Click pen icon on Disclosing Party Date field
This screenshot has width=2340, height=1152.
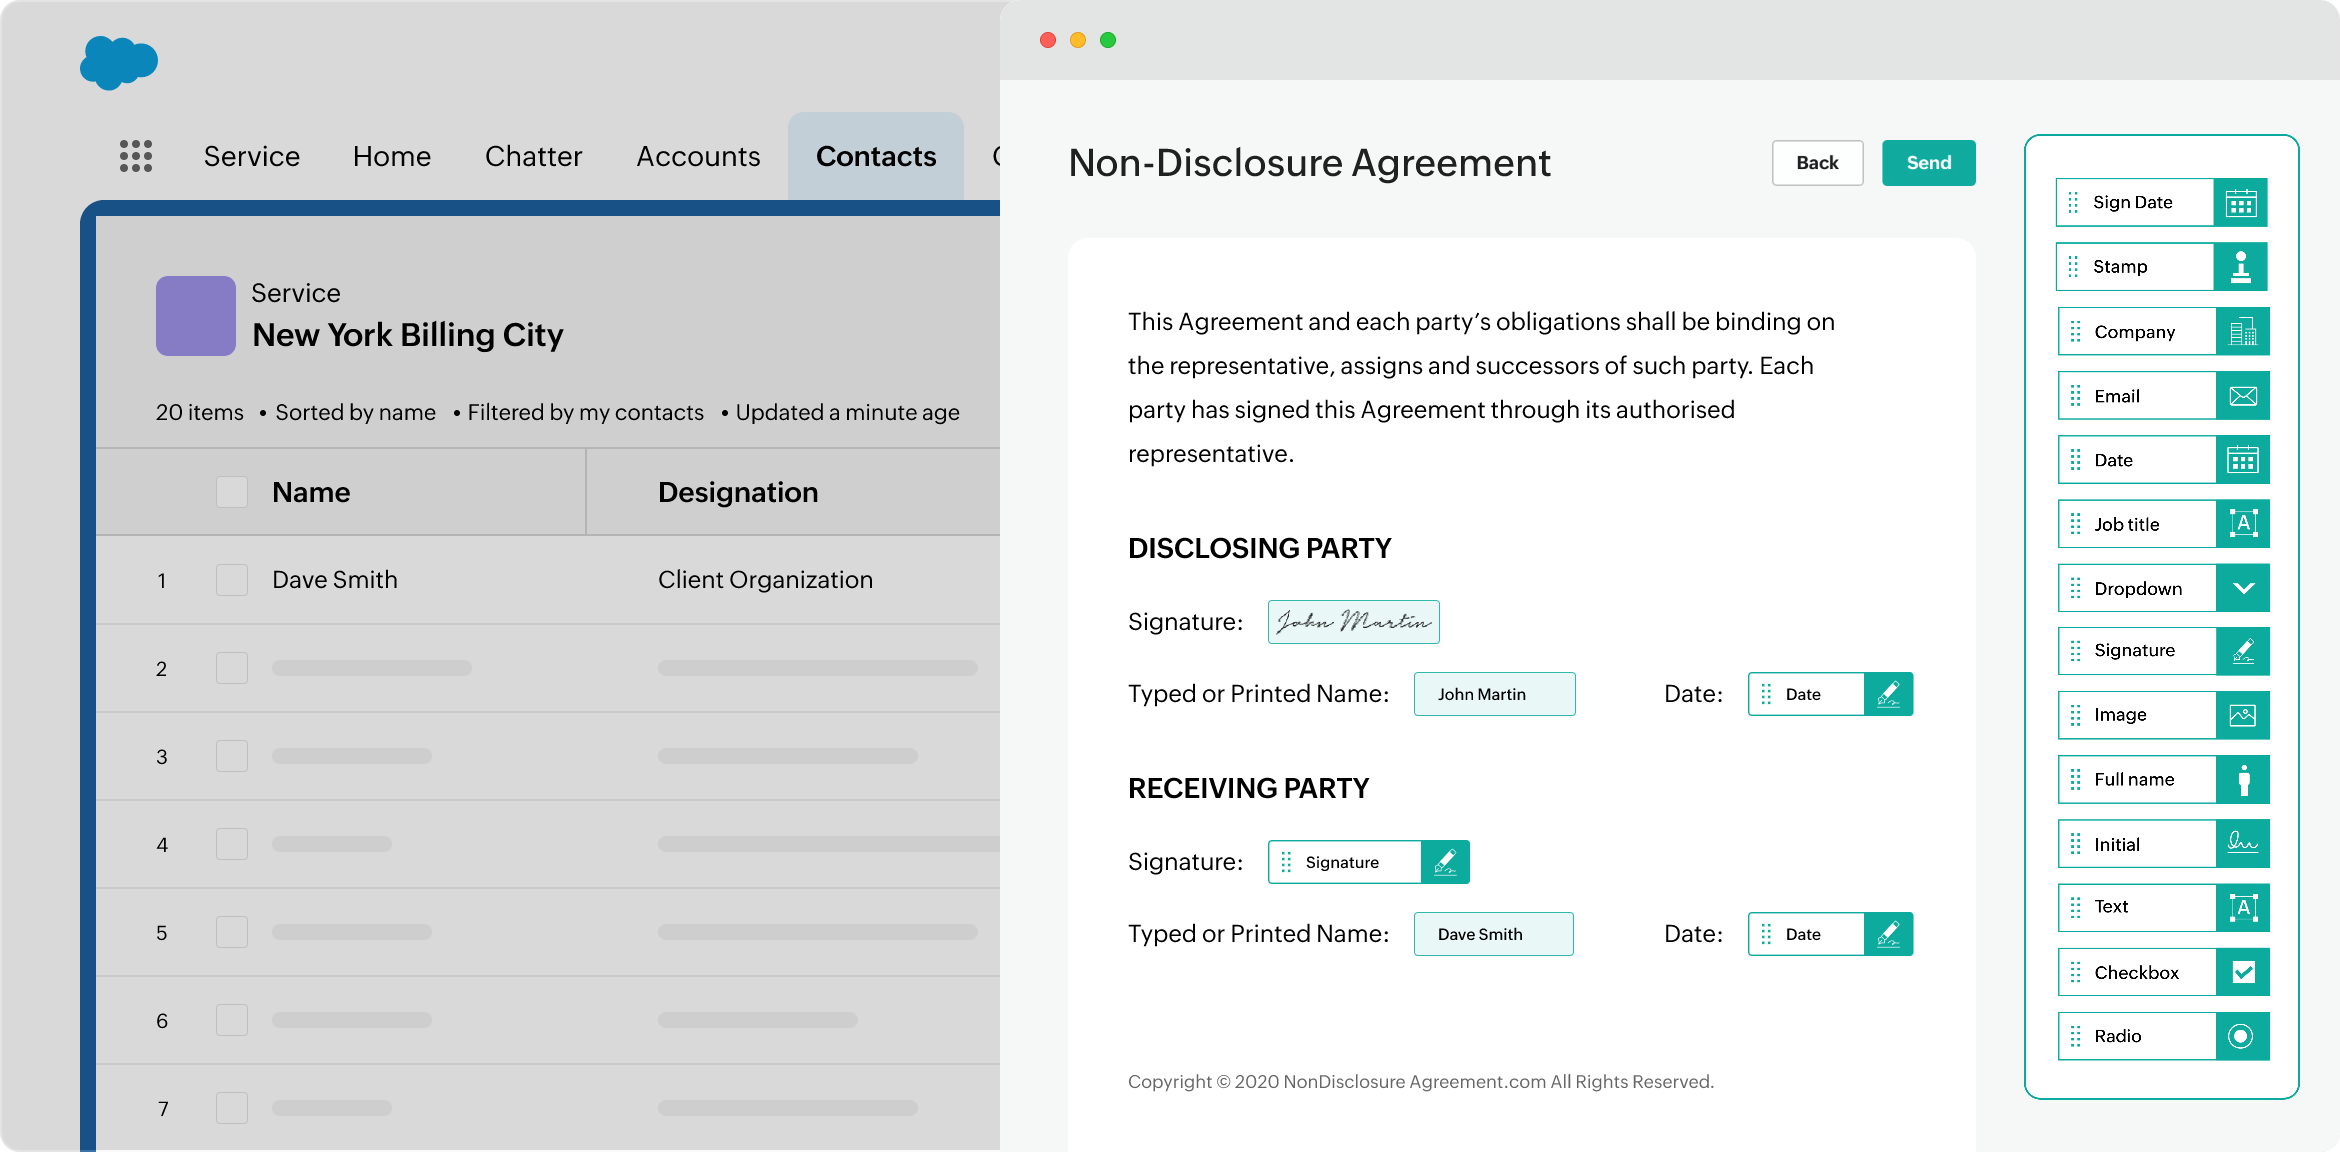1888,694
